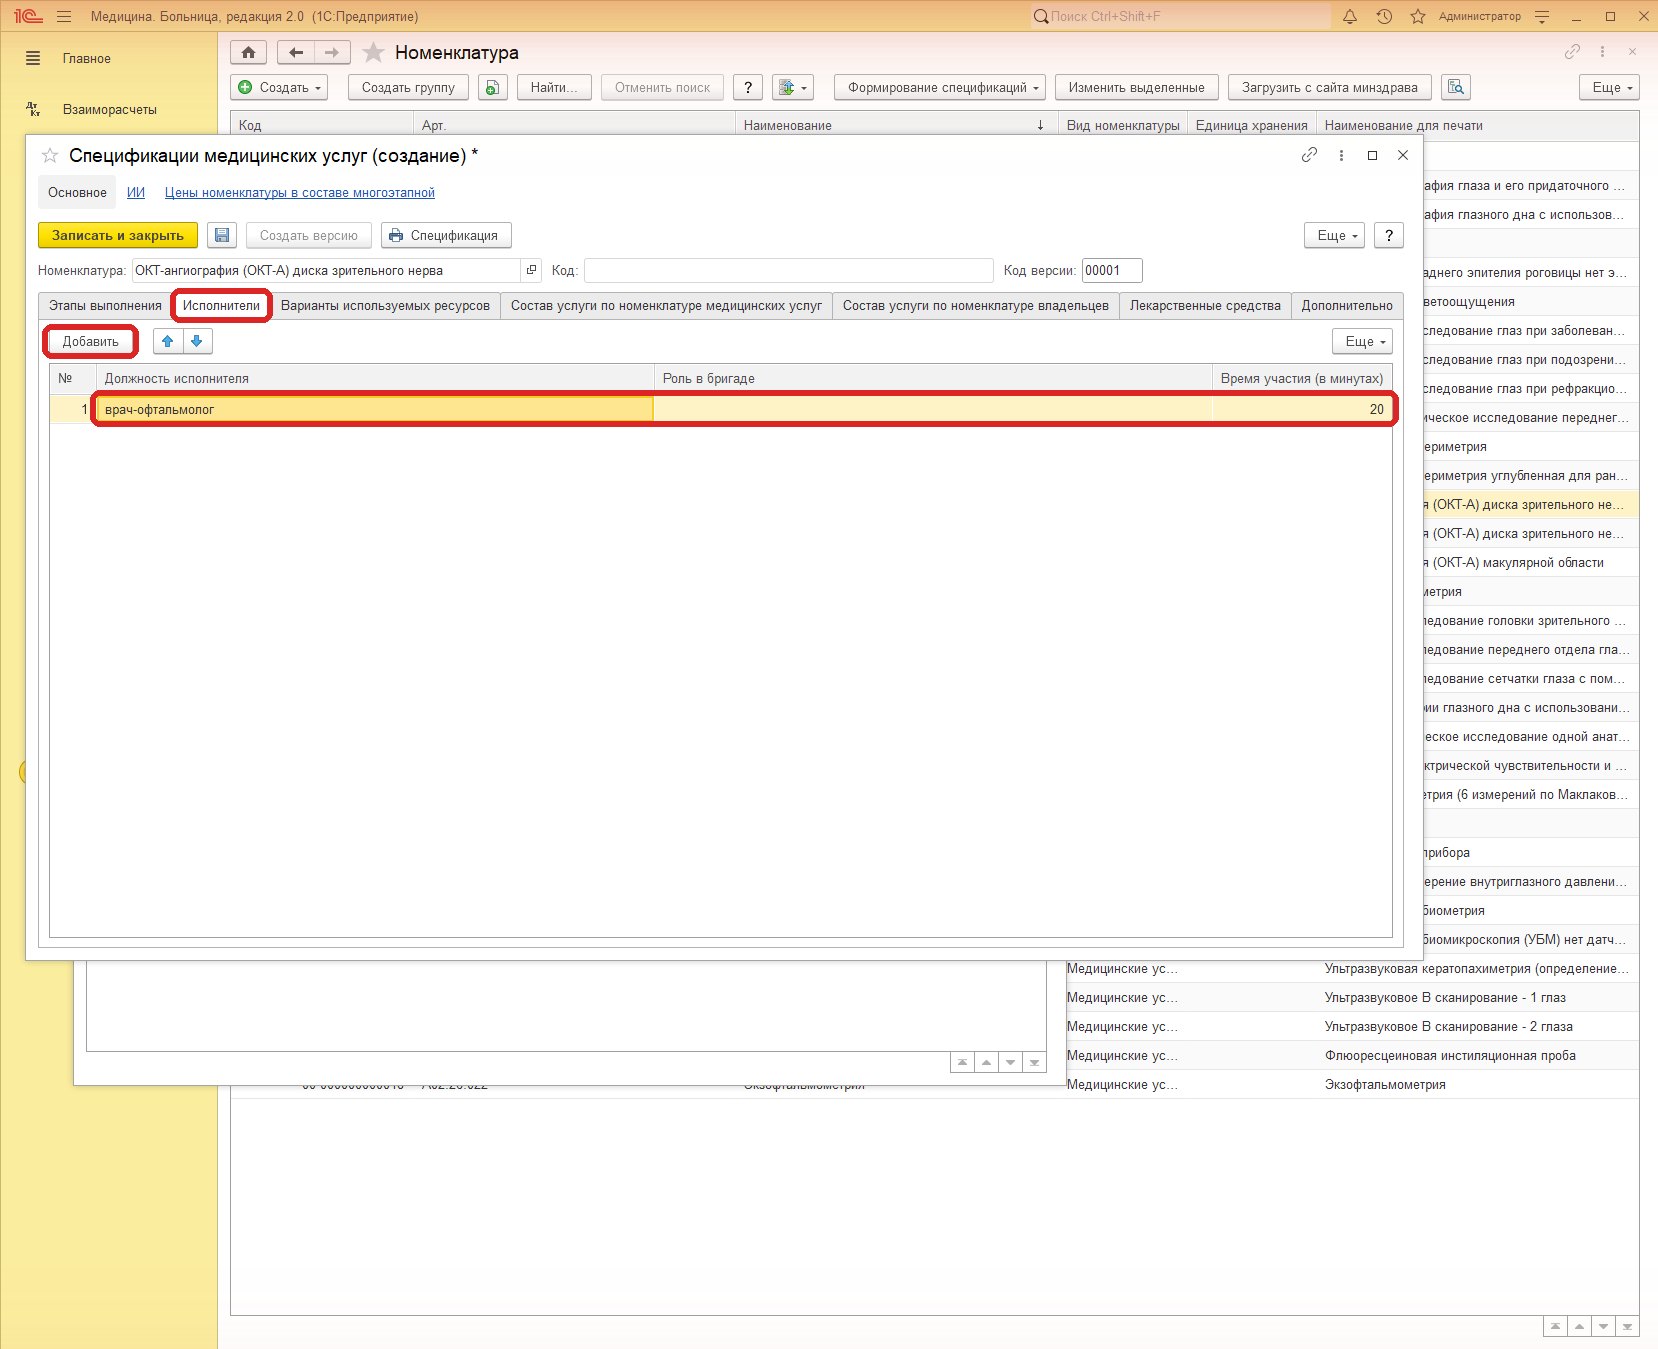Open Цены номенклатуры в составе многоэтапной link
This screenshot has height=1349, width=1658.
(300, 192)
